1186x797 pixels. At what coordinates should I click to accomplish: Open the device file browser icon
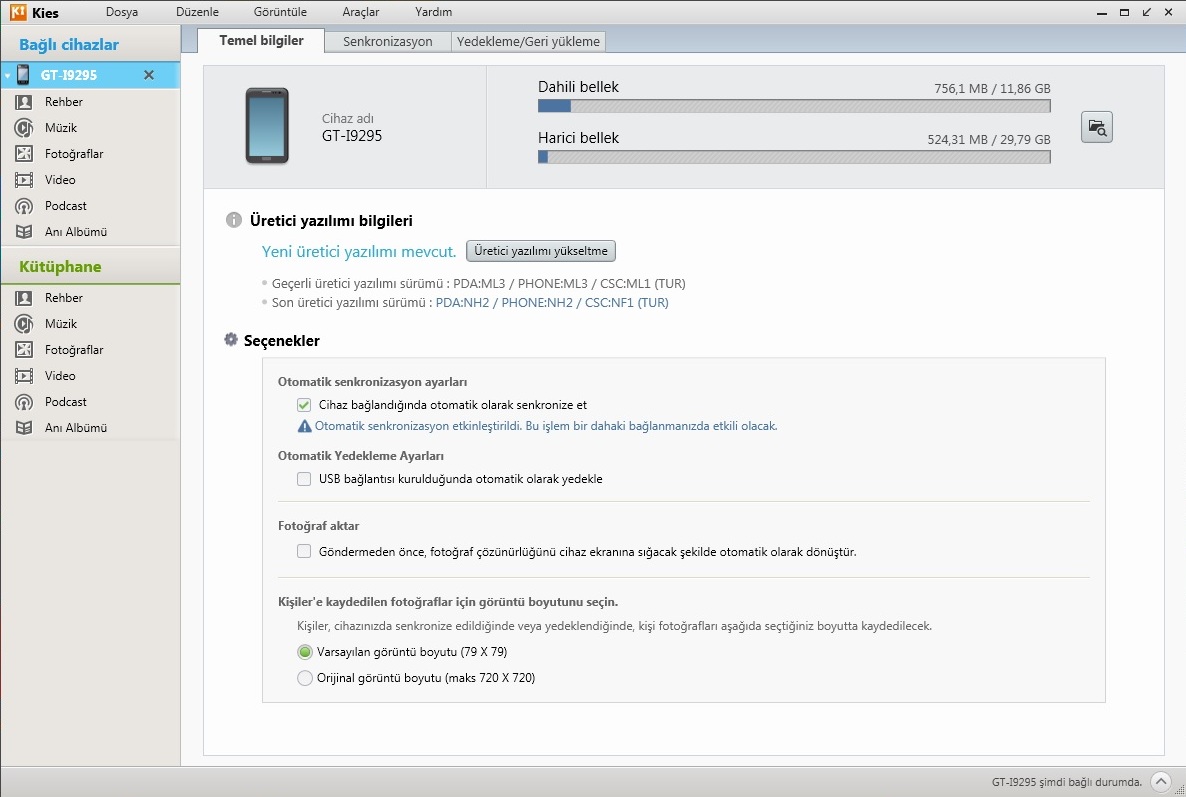(1096, 127)
